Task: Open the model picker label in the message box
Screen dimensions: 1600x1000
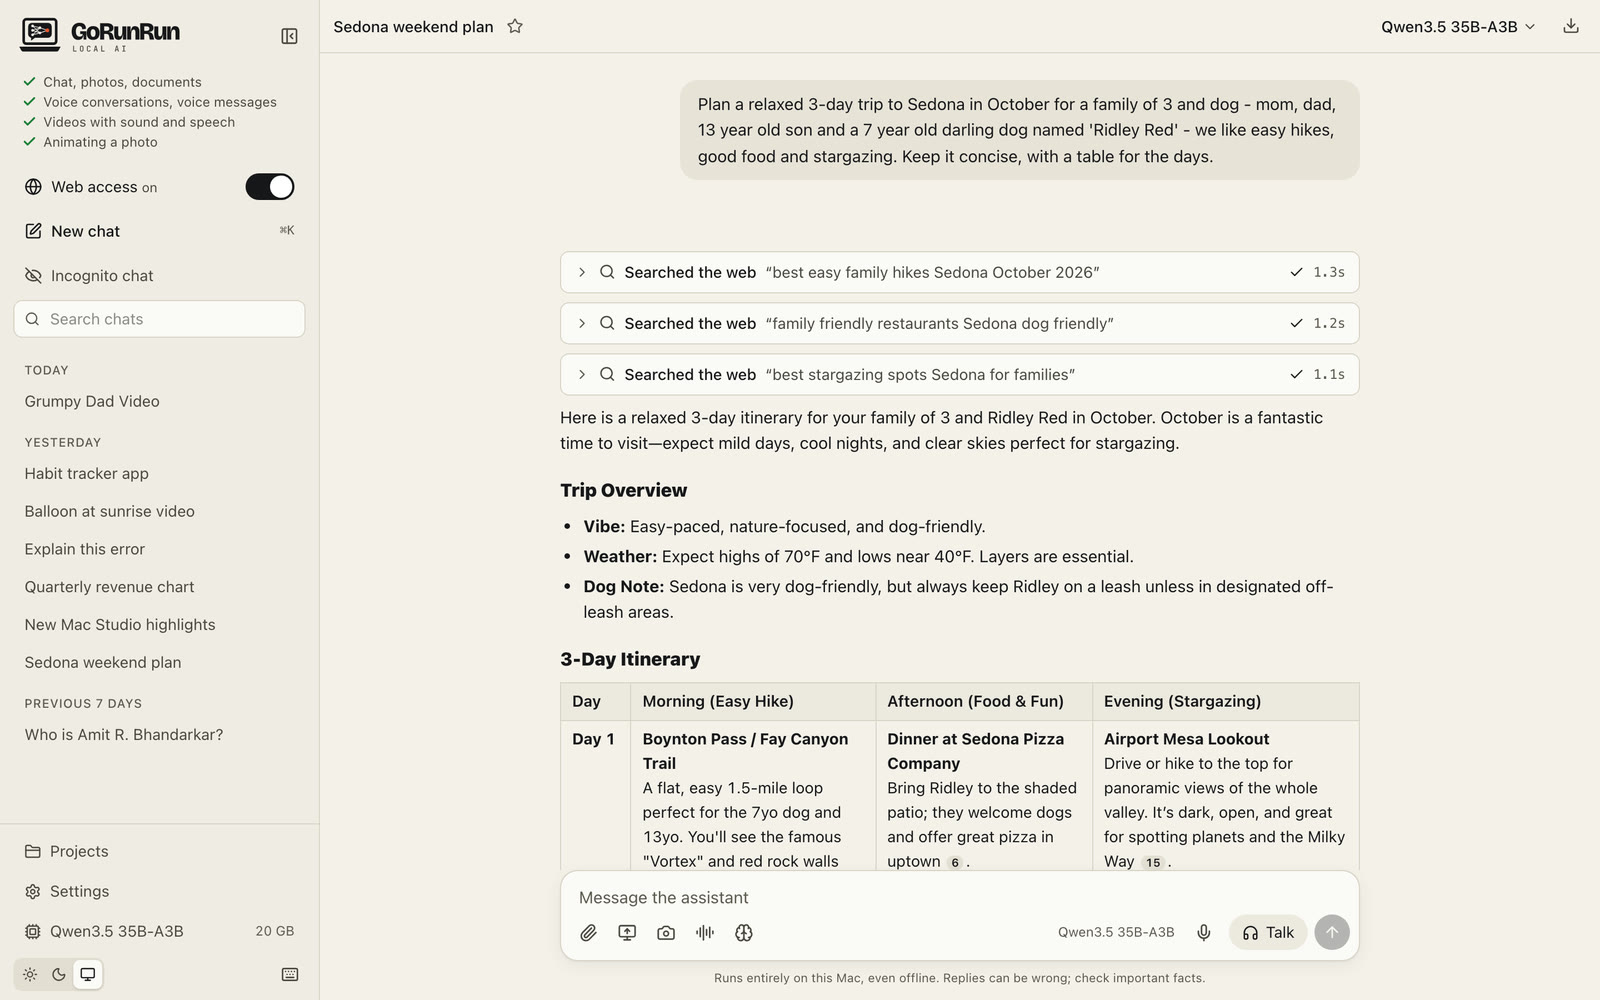Action: coord(1116,933)
